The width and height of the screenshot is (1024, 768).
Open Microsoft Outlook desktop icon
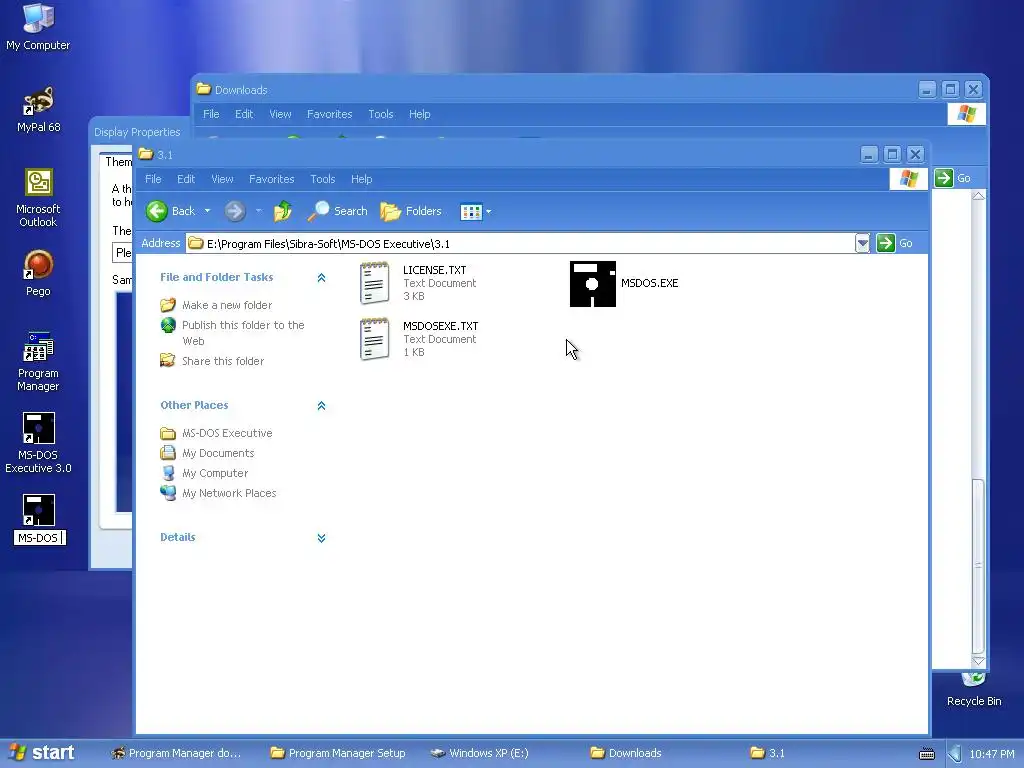click(x=38, y=197)
